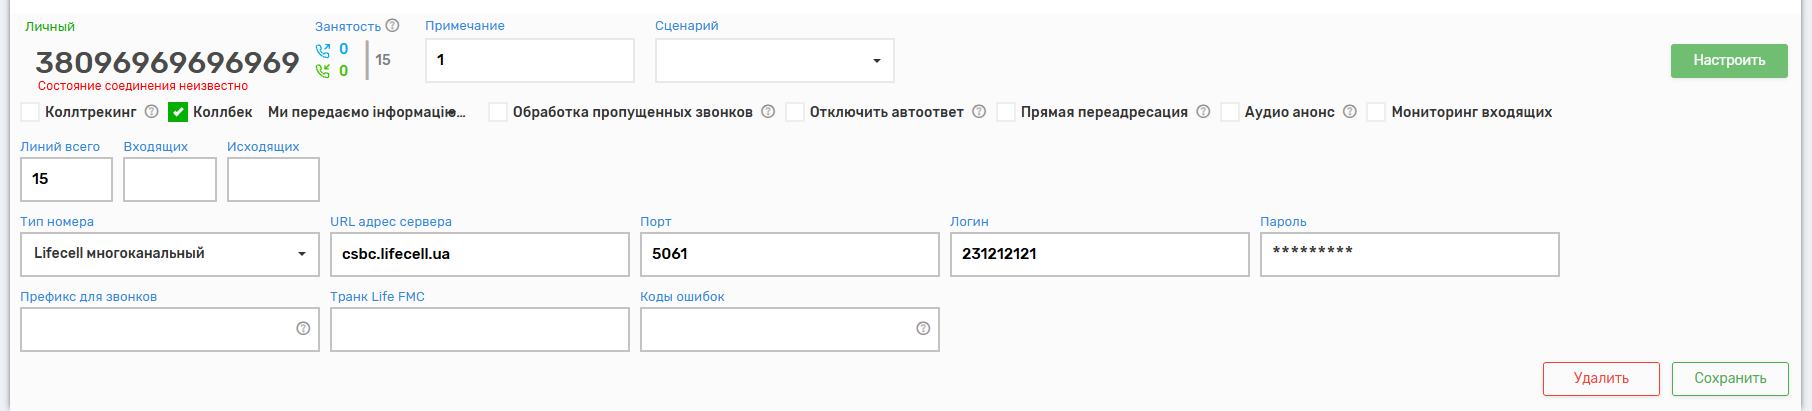The image size is (1812, 411).
Task: Enable the Мониторинг входящих checkbox
Action: pos(1376,112)
